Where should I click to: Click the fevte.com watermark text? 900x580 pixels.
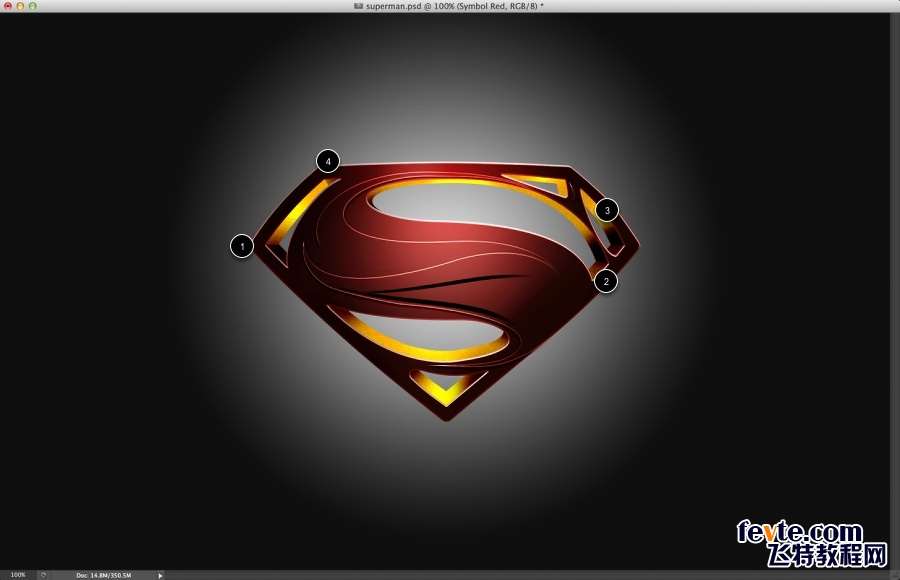click(x=799, y=532)
